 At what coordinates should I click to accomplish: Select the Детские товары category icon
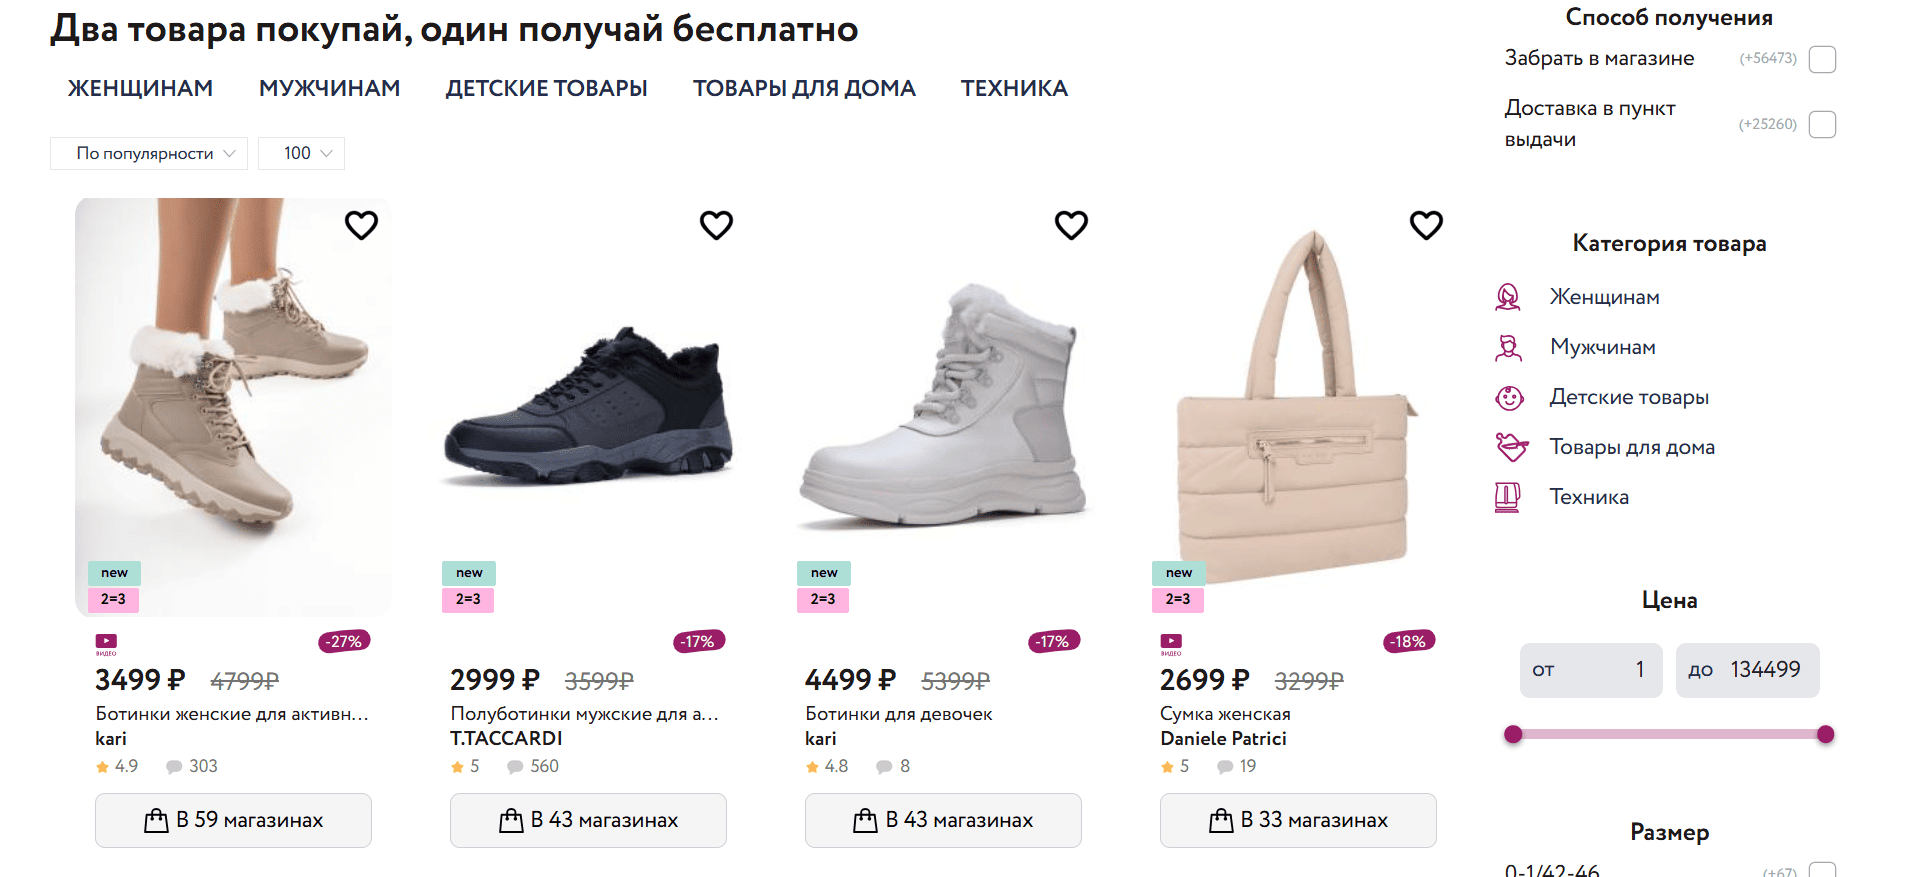tap(1509, 397)
